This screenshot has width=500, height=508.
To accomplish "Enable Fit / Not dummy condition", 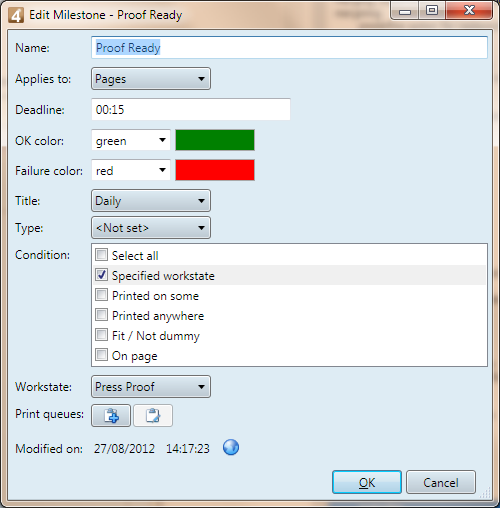I will 101,335.
